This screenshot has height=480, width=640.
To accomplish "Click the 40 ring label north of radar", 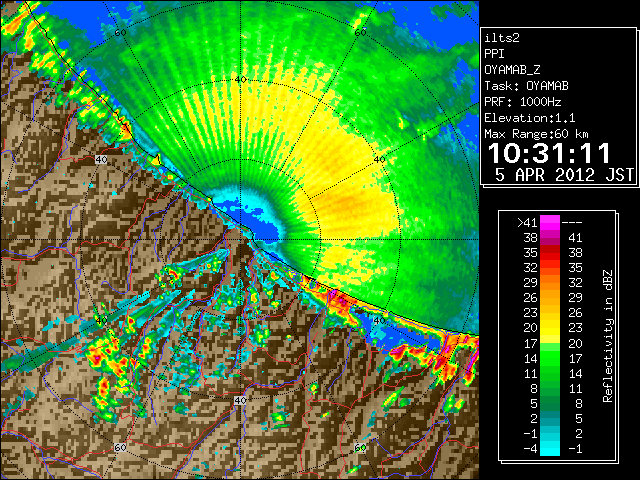I will [x=240, y=79].
